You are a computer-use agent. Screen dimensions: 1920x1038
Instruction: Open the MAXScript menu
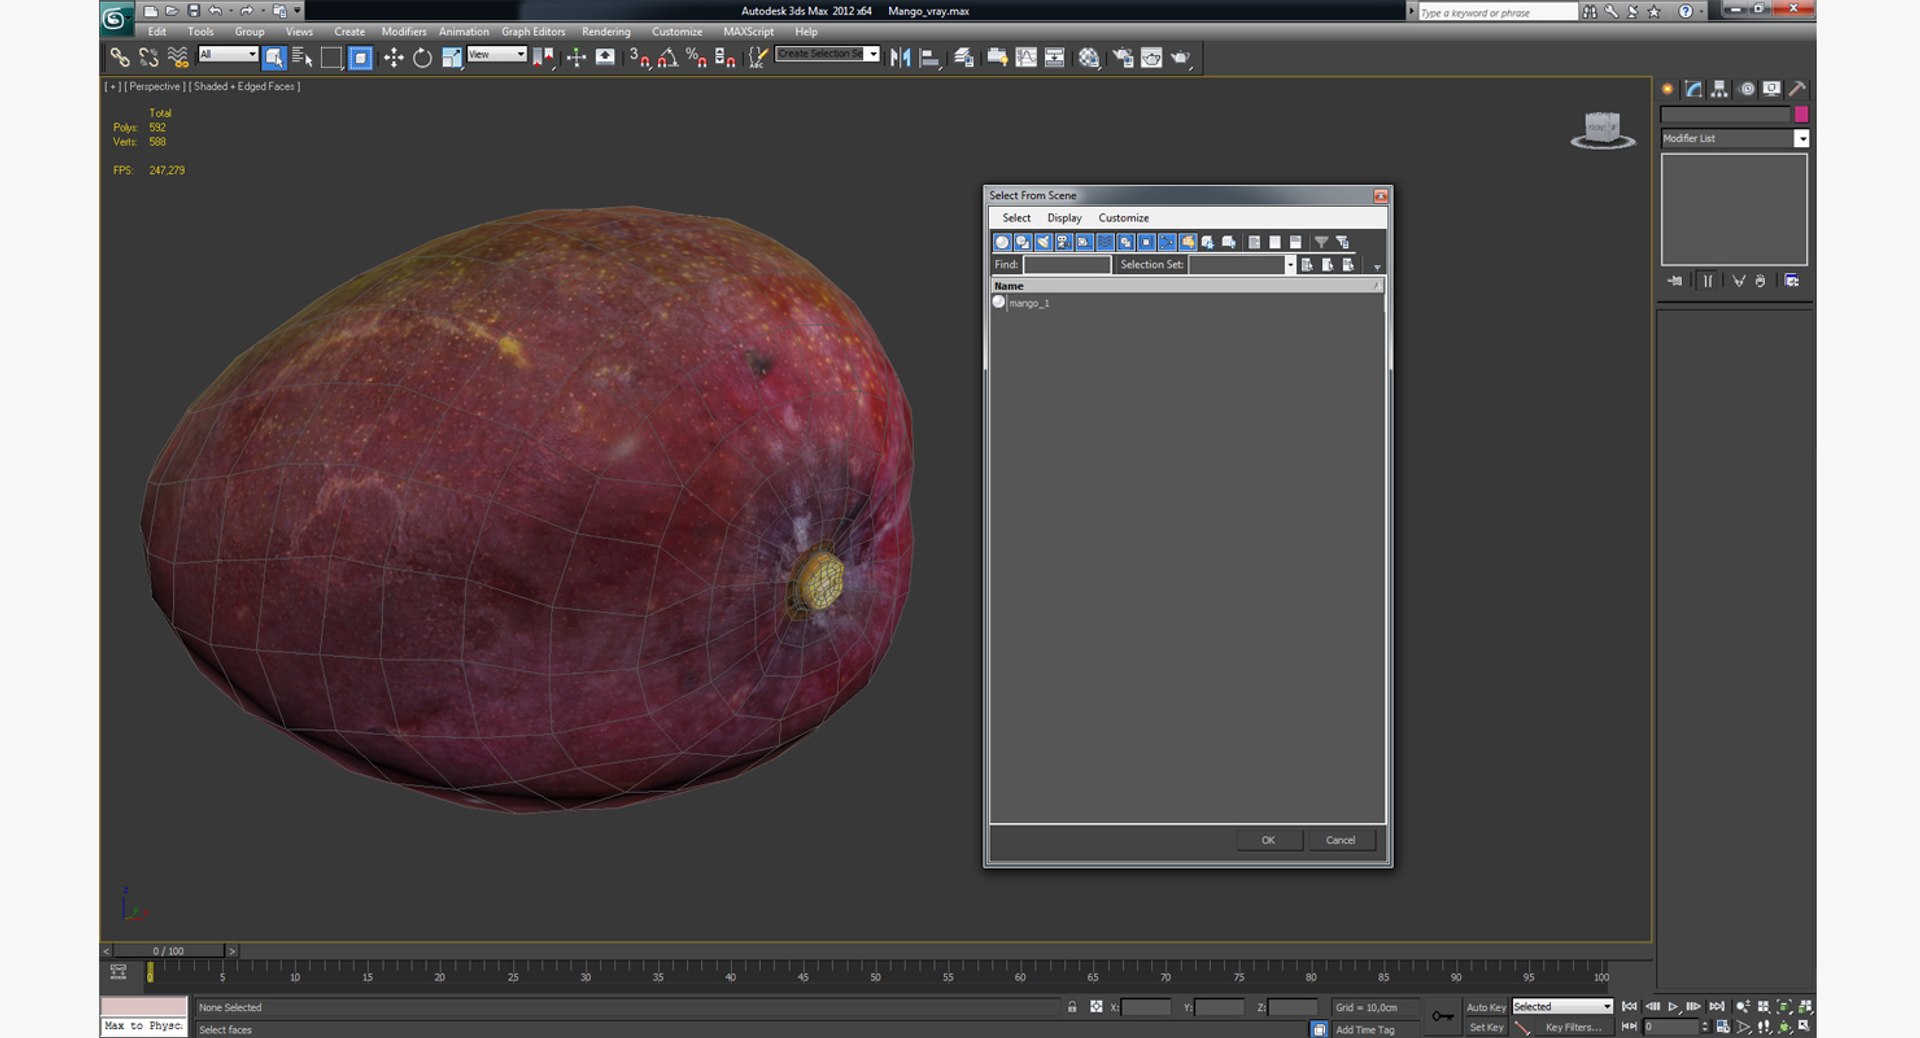coord(748,32)
